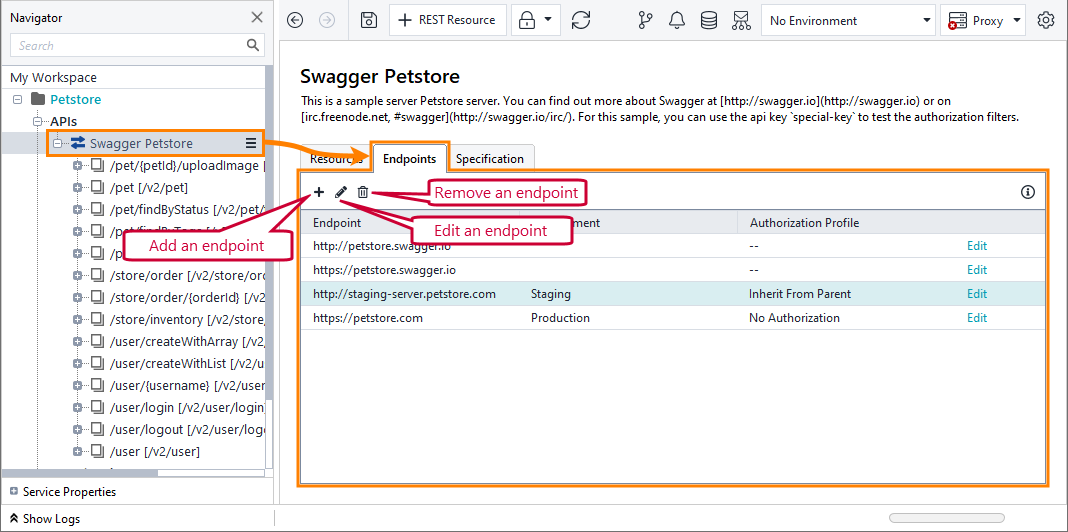
Task: Expand the /pet [/v2/pet] resource
Action: (78, 187)
